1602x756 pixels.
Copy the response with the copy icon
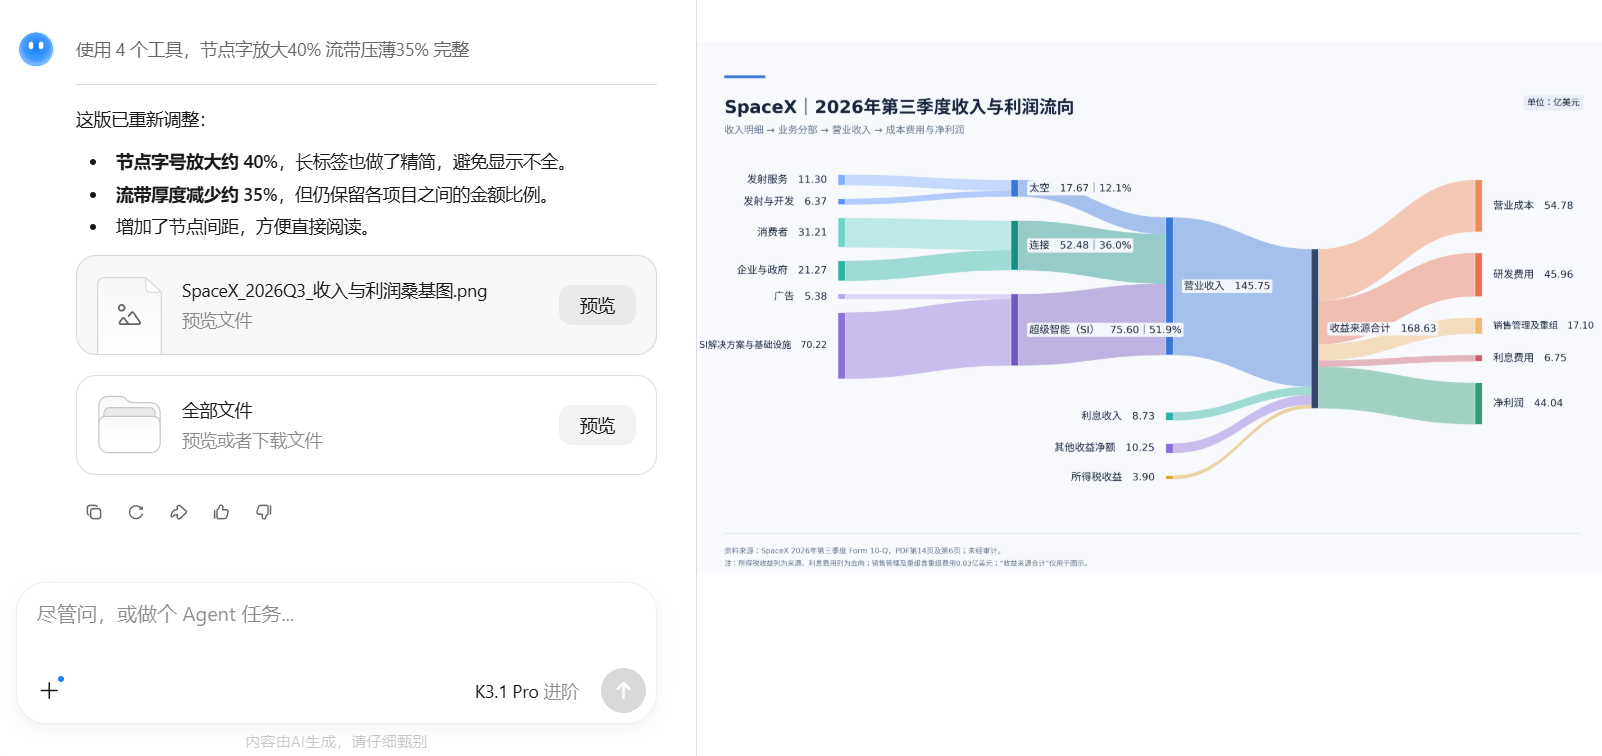click(94, 512)
